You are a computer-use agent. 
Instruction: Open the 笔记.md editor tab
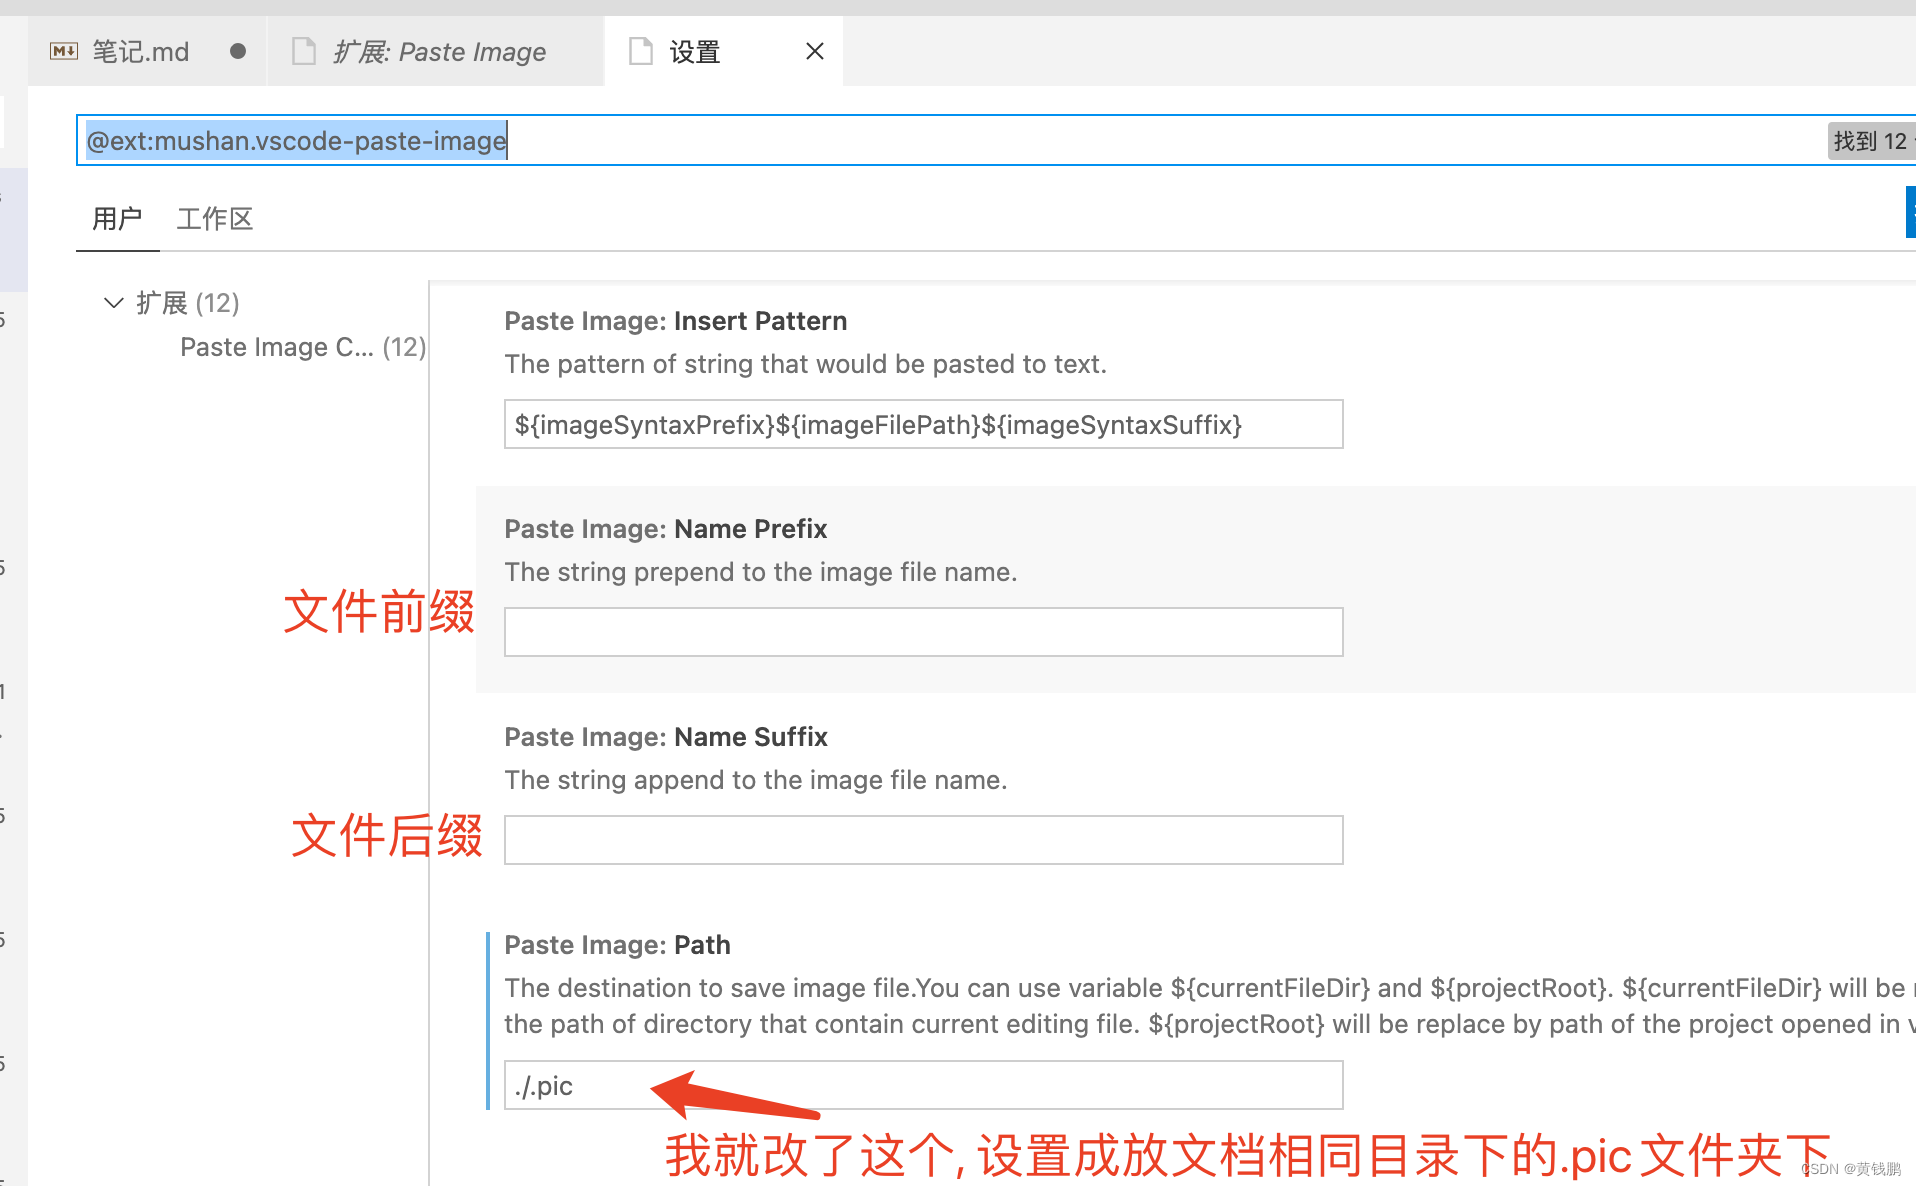148,51
